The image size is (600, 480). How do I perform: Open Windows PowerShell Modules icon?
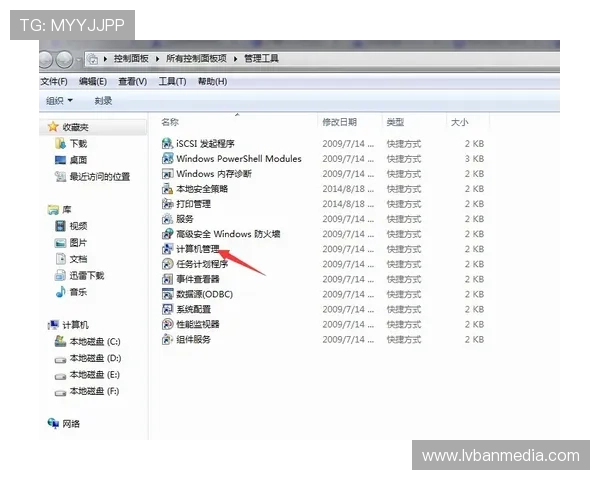(167, 158)
